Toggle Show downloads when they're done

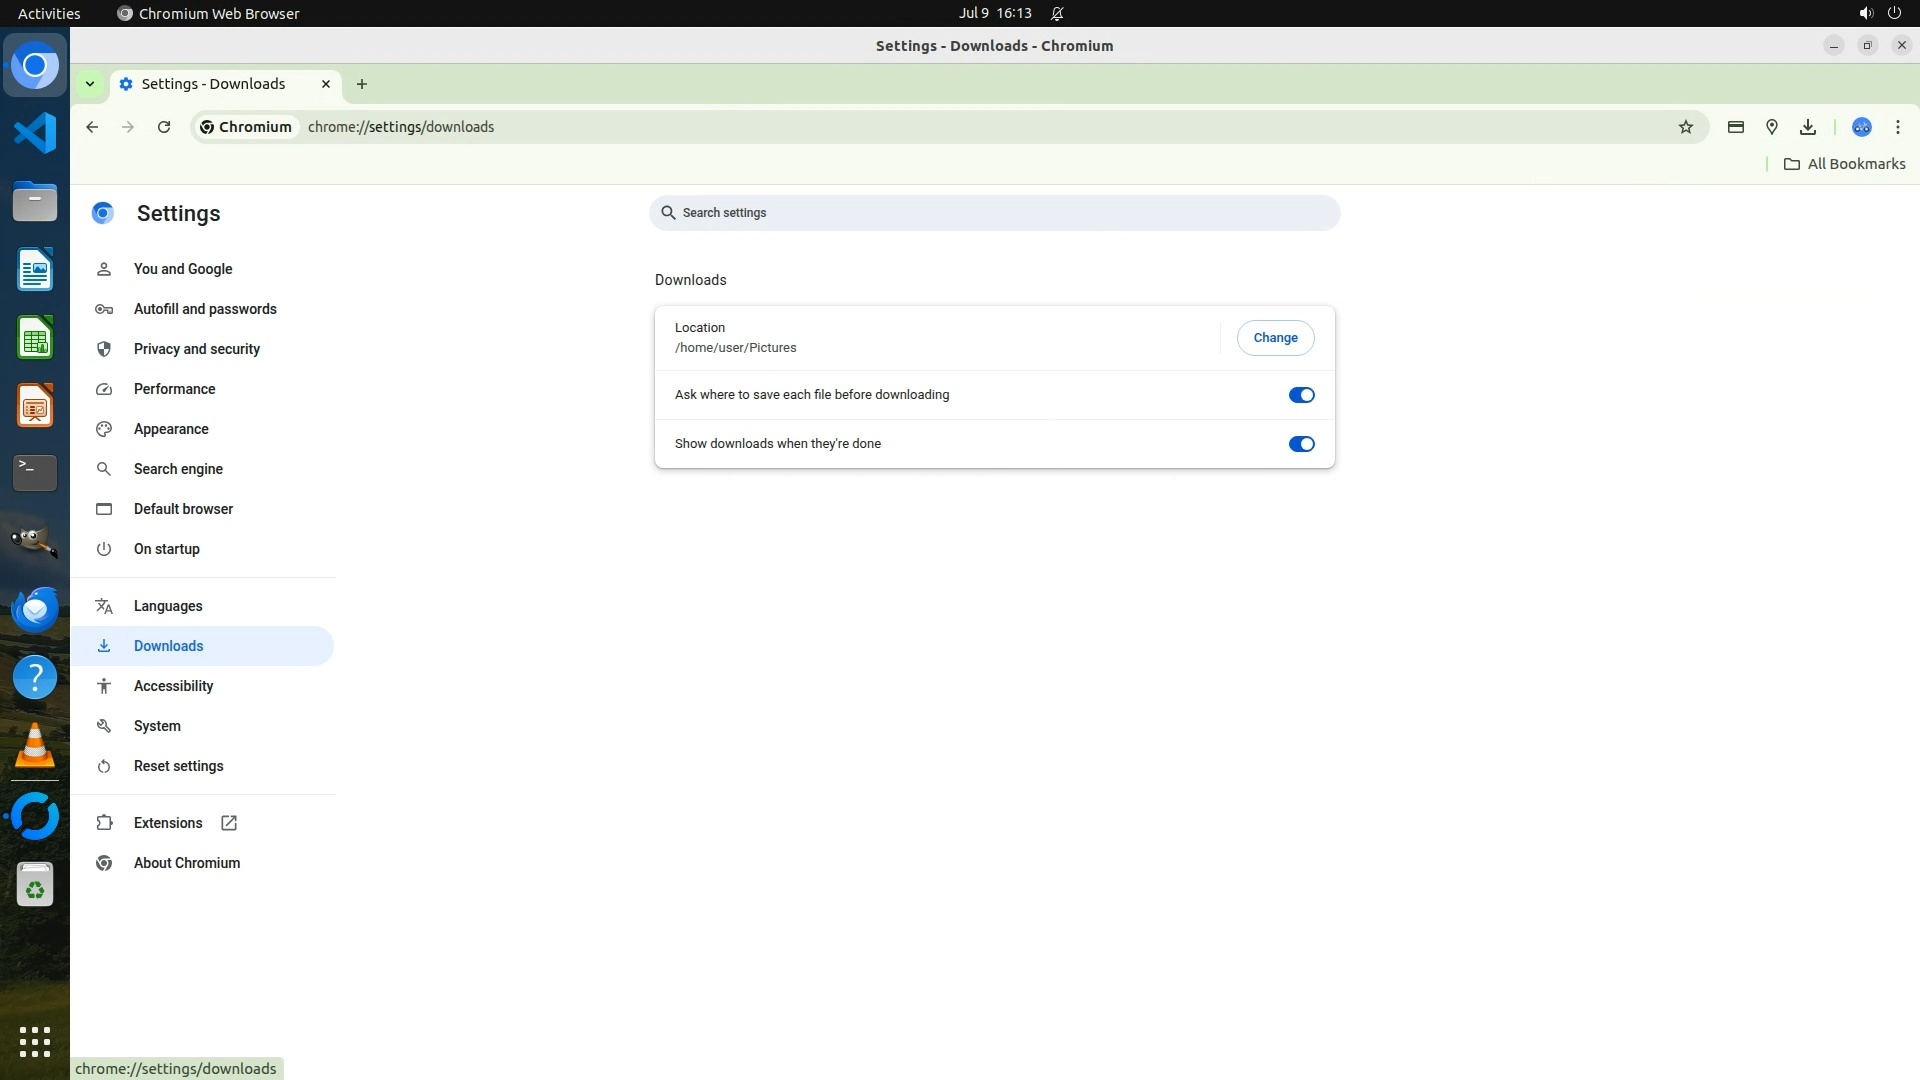point(1301,444)
